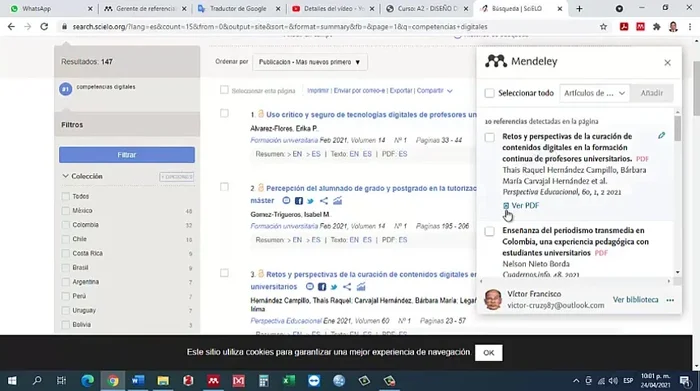
Task: Collapse the Colección filter section
Action: coord(65,176)
